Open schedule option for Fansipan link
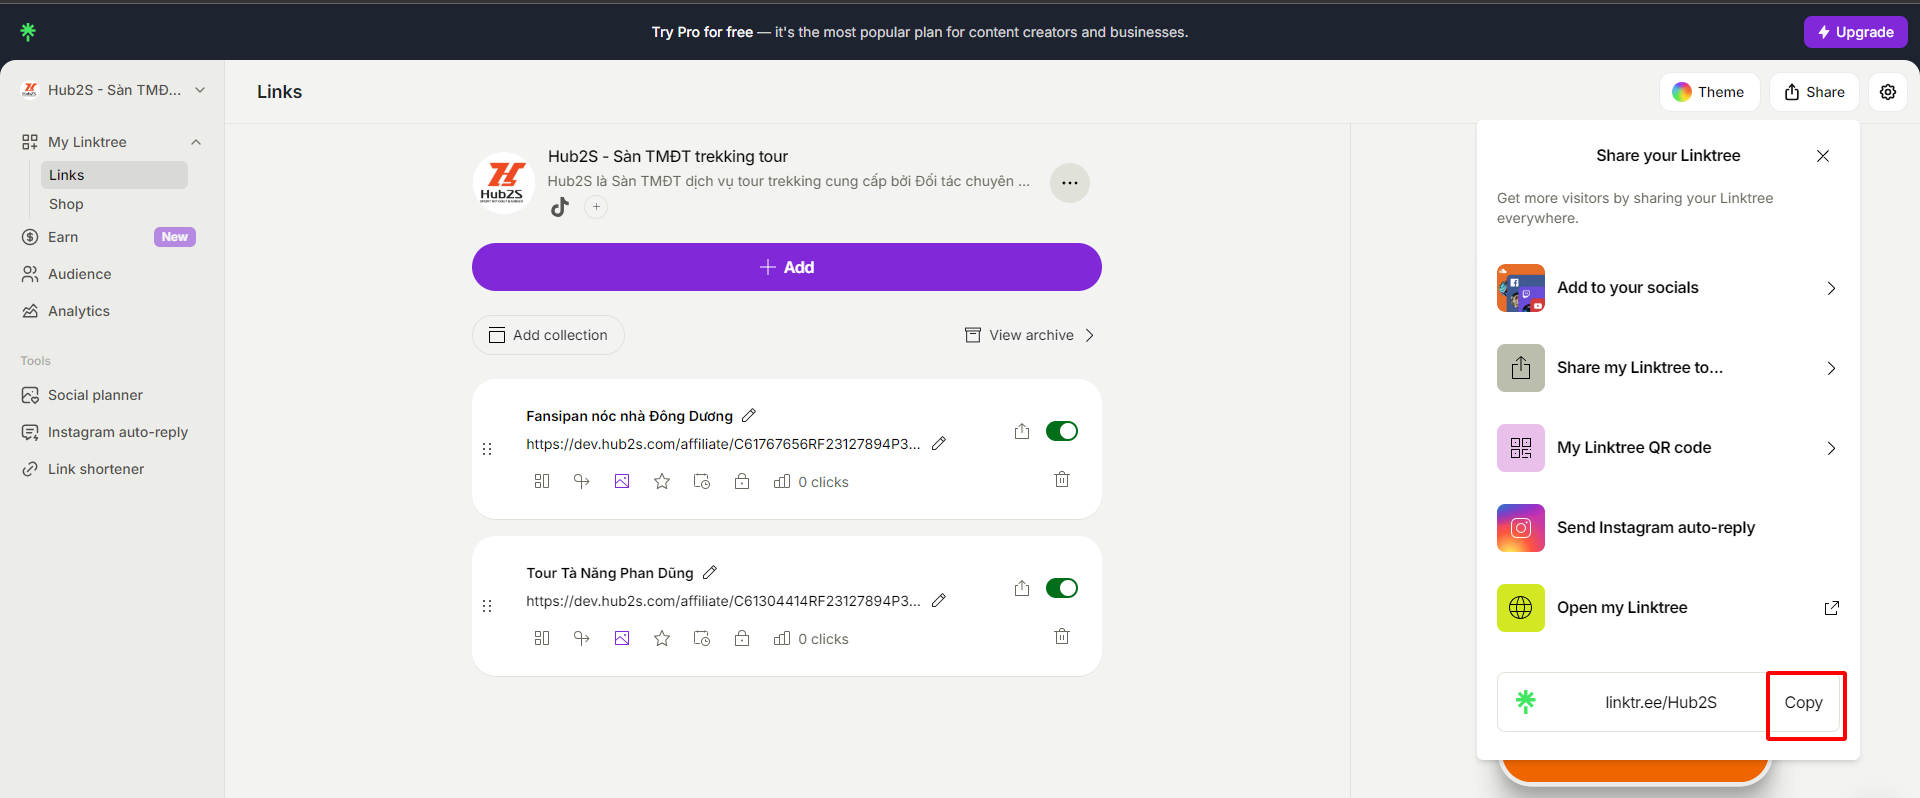Viewport: 1920px width, 798px height. (x=702, y=481)
